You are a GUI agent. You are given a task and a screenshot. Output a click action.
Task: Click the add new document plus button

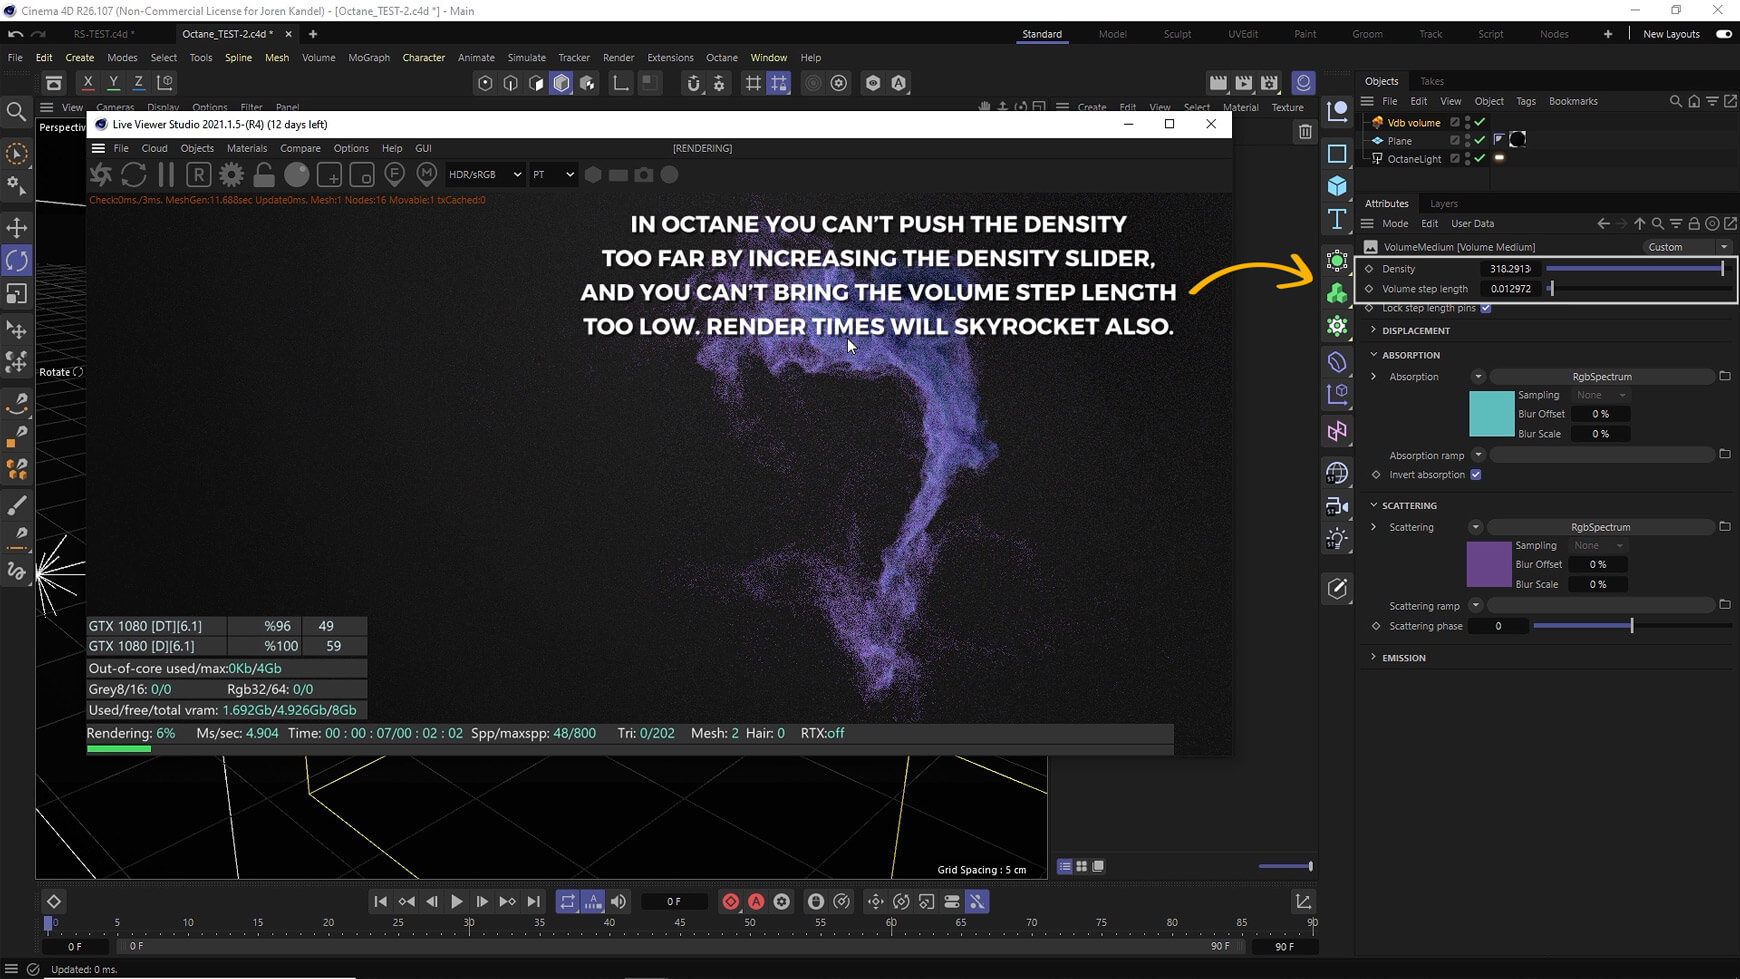[313, 34]
